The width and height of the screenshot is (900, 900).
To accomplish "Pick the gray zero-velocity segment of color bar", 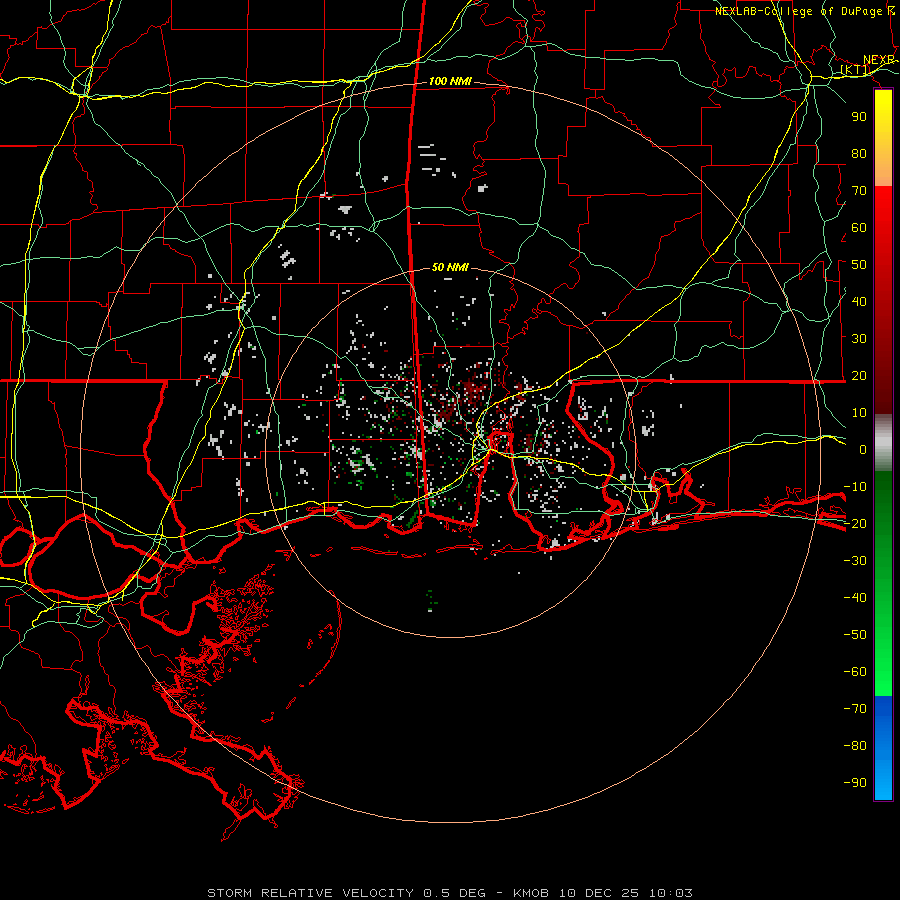I will point(883,442).
